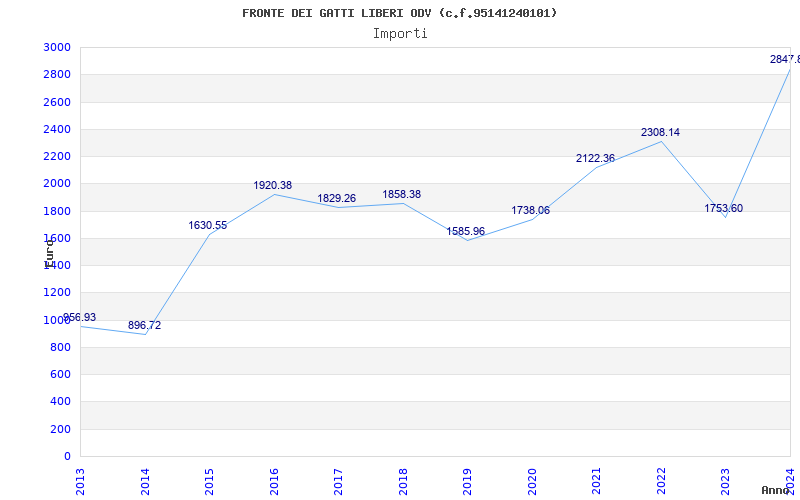Click y-axis value 1800
The height and width of the screenshot is (500, 800).
(57, 211)
